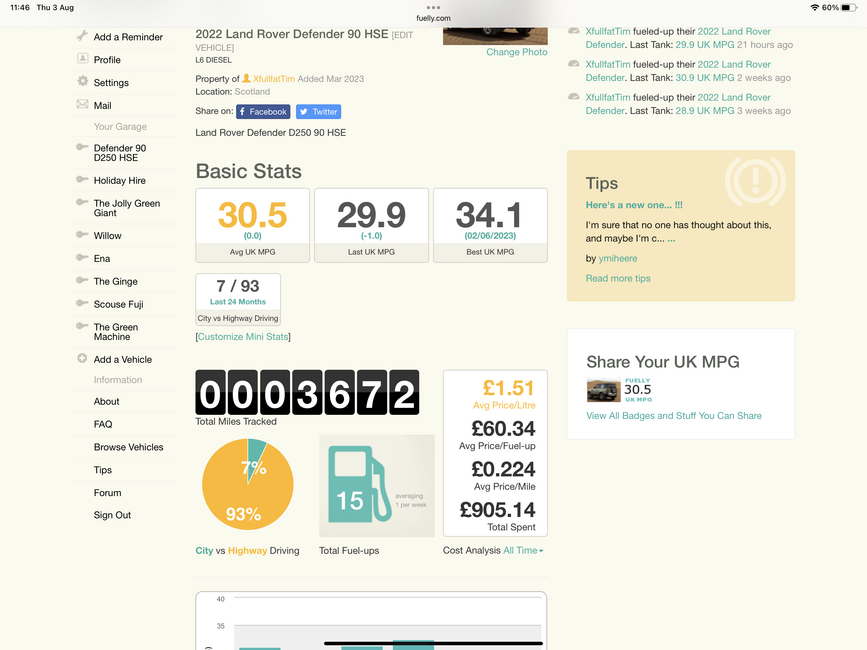Share on Twitter button

pyautogui.click(x=318, y=112)
